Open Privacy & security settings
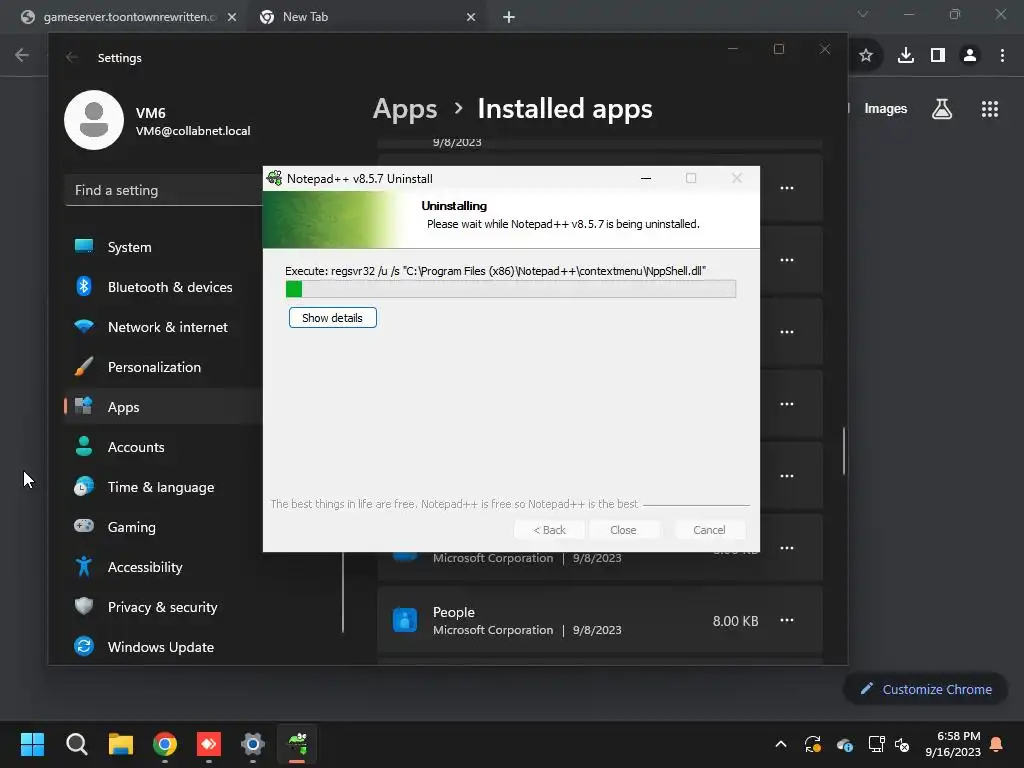 point(163,607)
